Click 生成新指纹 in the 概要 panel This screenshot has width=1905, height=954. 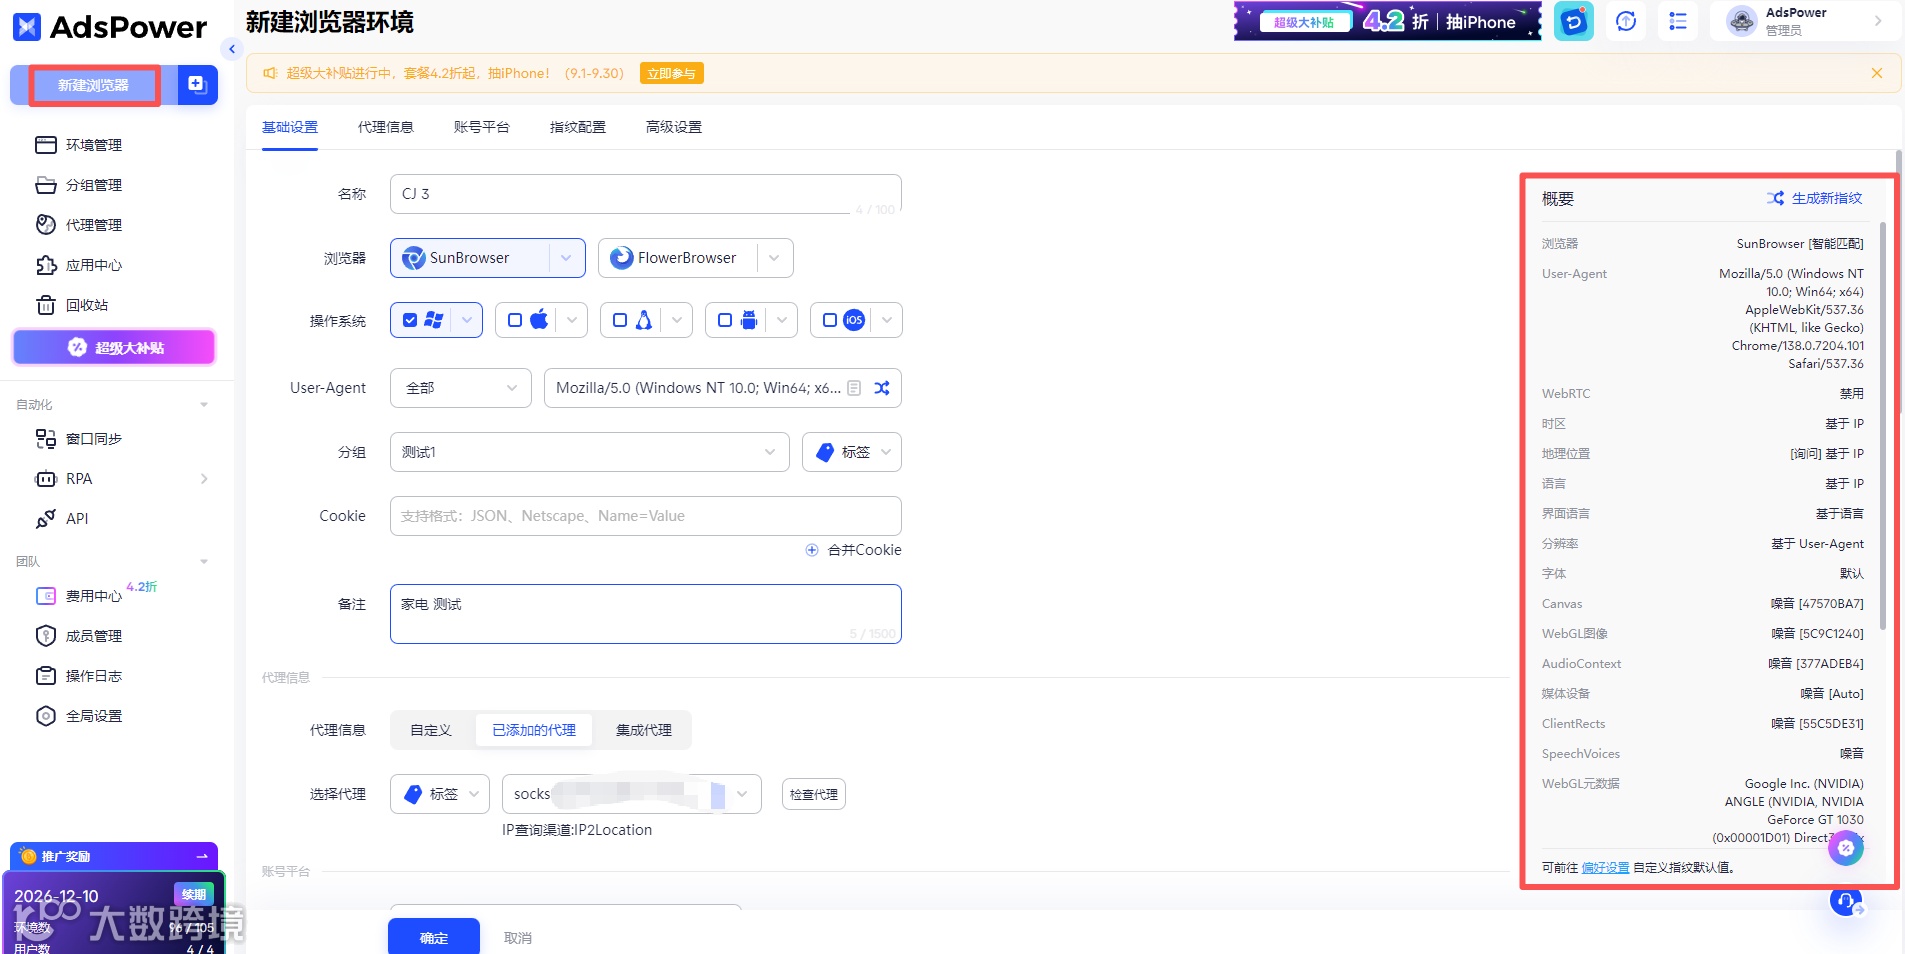click(1814, 198)
